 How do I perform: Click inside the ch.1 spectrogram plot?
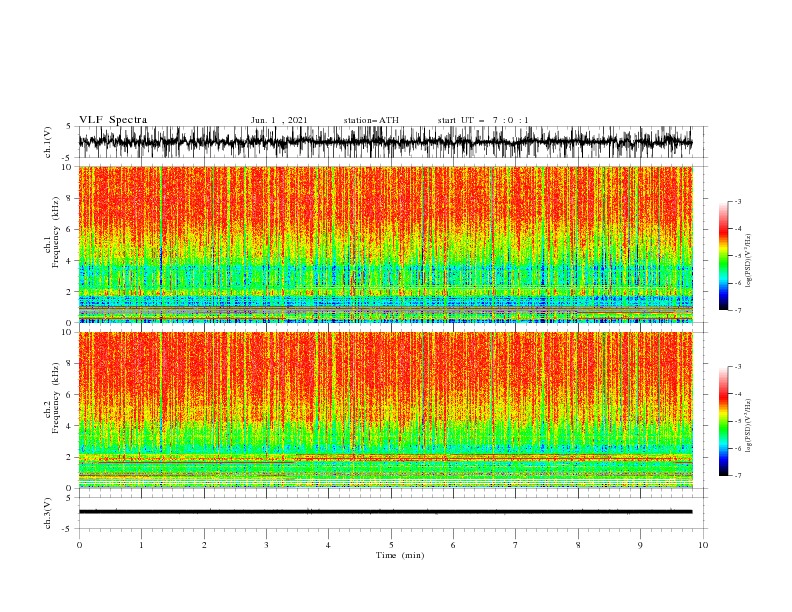[385, 244]
